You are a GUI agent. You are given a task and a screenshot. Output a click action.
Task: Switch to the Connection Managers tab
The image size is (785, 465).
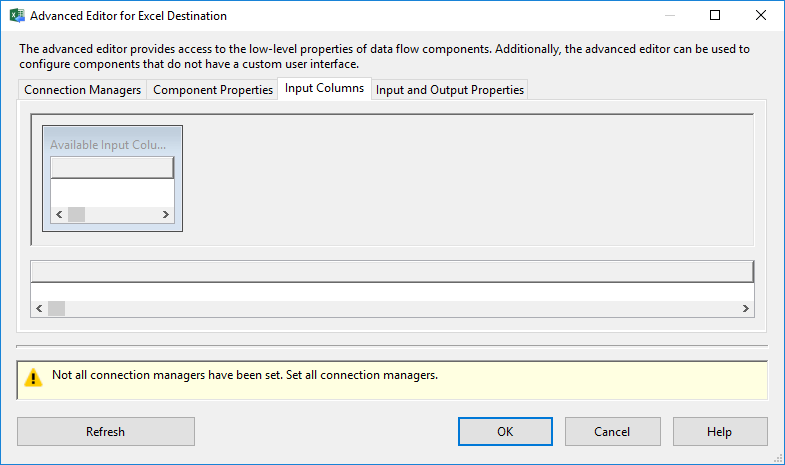83,90
